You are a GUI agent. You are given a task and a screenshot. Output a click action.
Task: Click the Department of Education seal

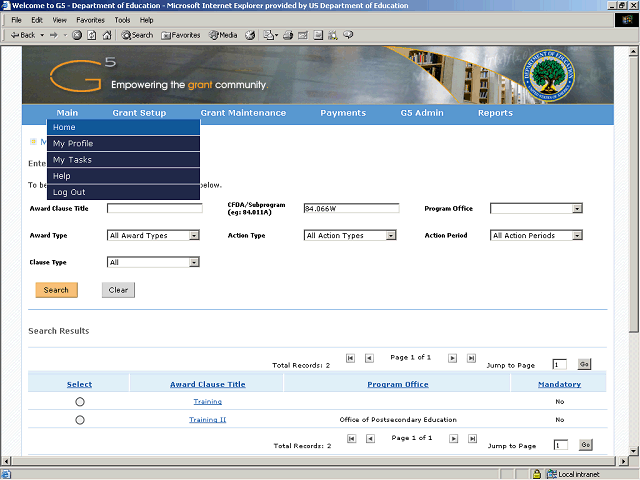[549, 76]
